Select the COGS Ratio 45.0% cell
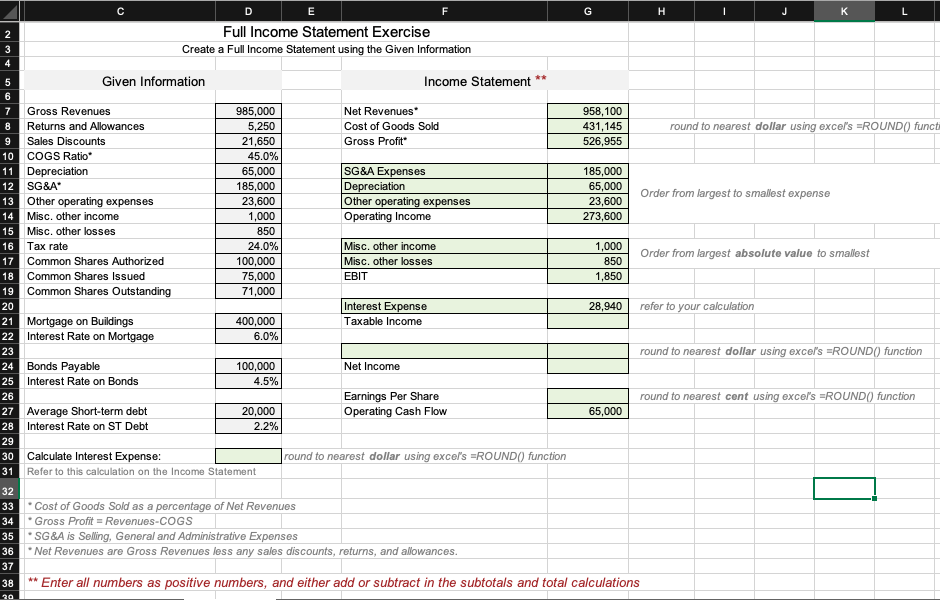 pos(247,156)
